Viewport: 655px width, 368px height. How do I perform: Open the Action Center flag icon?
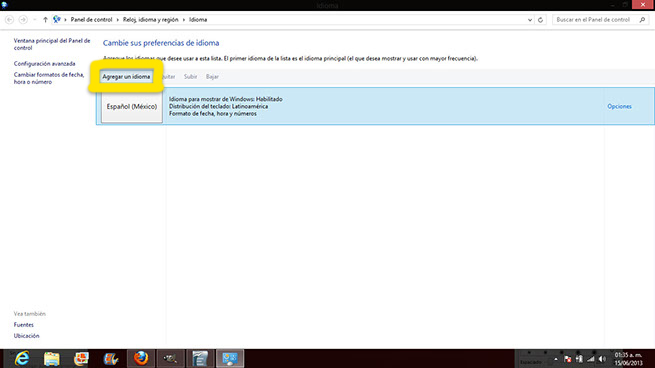pyautogui.click(x=567, y=359)
